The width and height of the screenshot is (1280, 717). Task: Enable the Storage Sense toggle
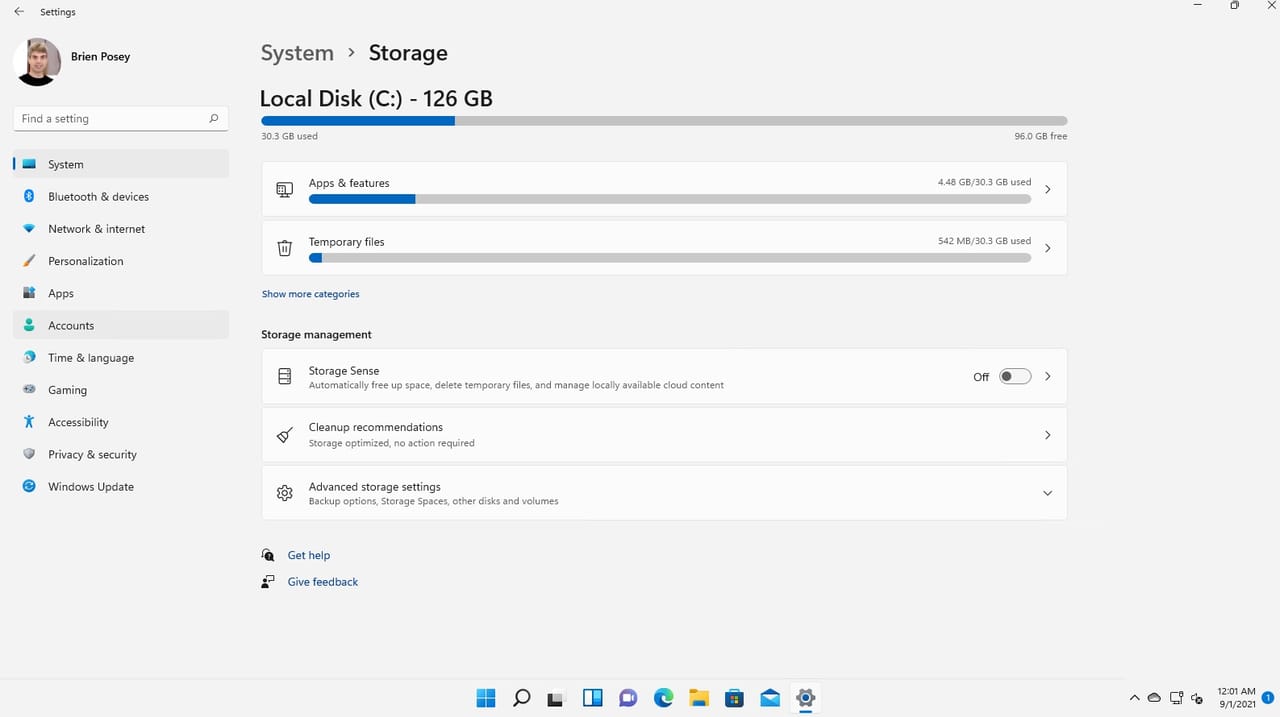[1014, 376]
